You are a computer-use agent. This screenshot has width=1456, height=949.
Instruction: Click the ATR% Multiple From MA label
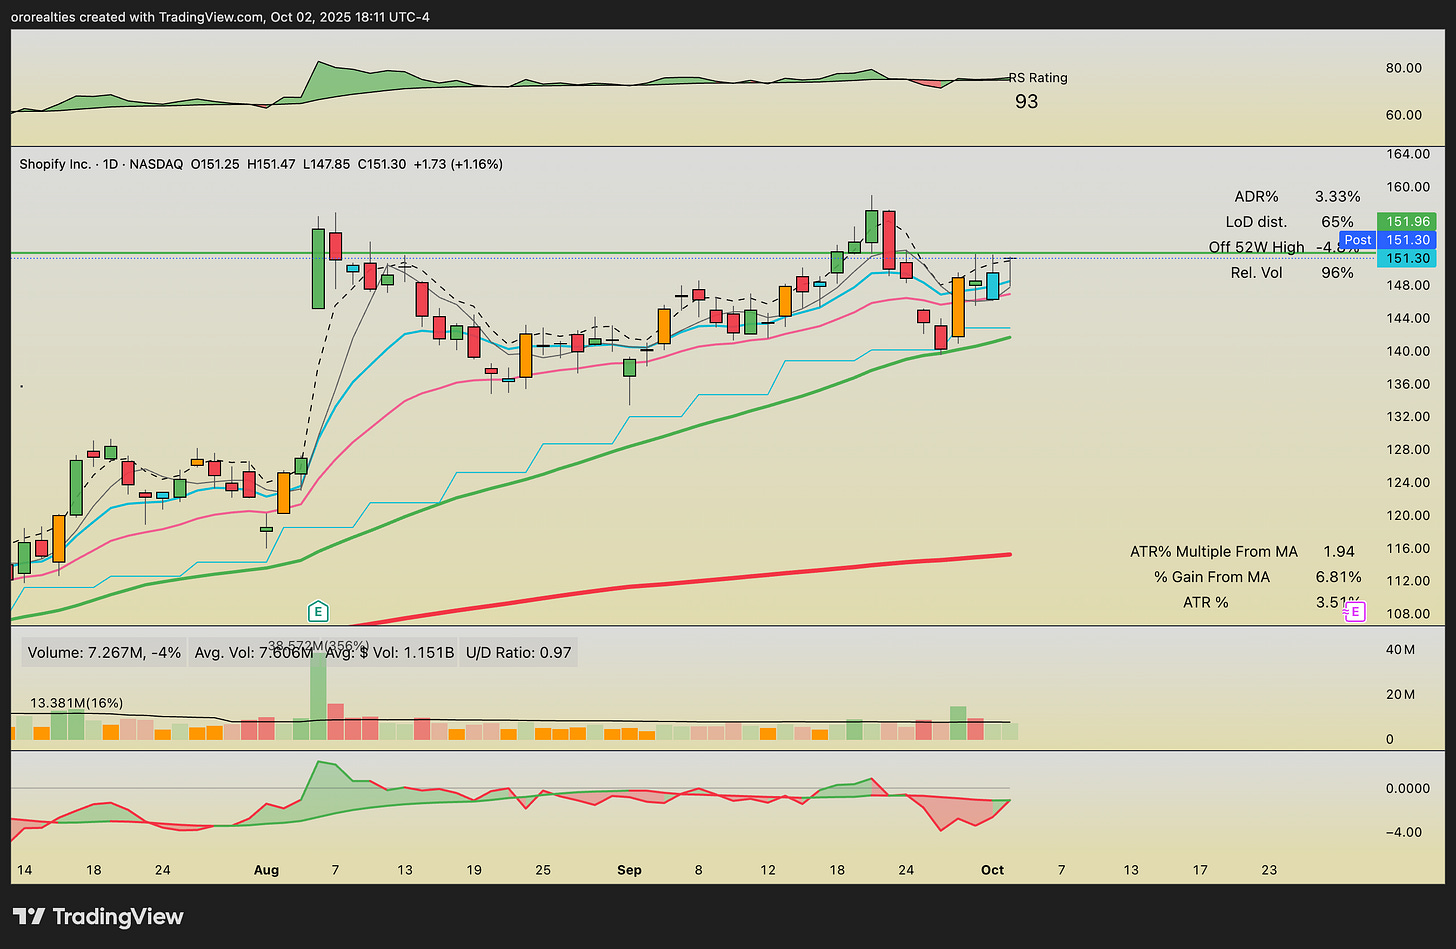[1214, 551]
